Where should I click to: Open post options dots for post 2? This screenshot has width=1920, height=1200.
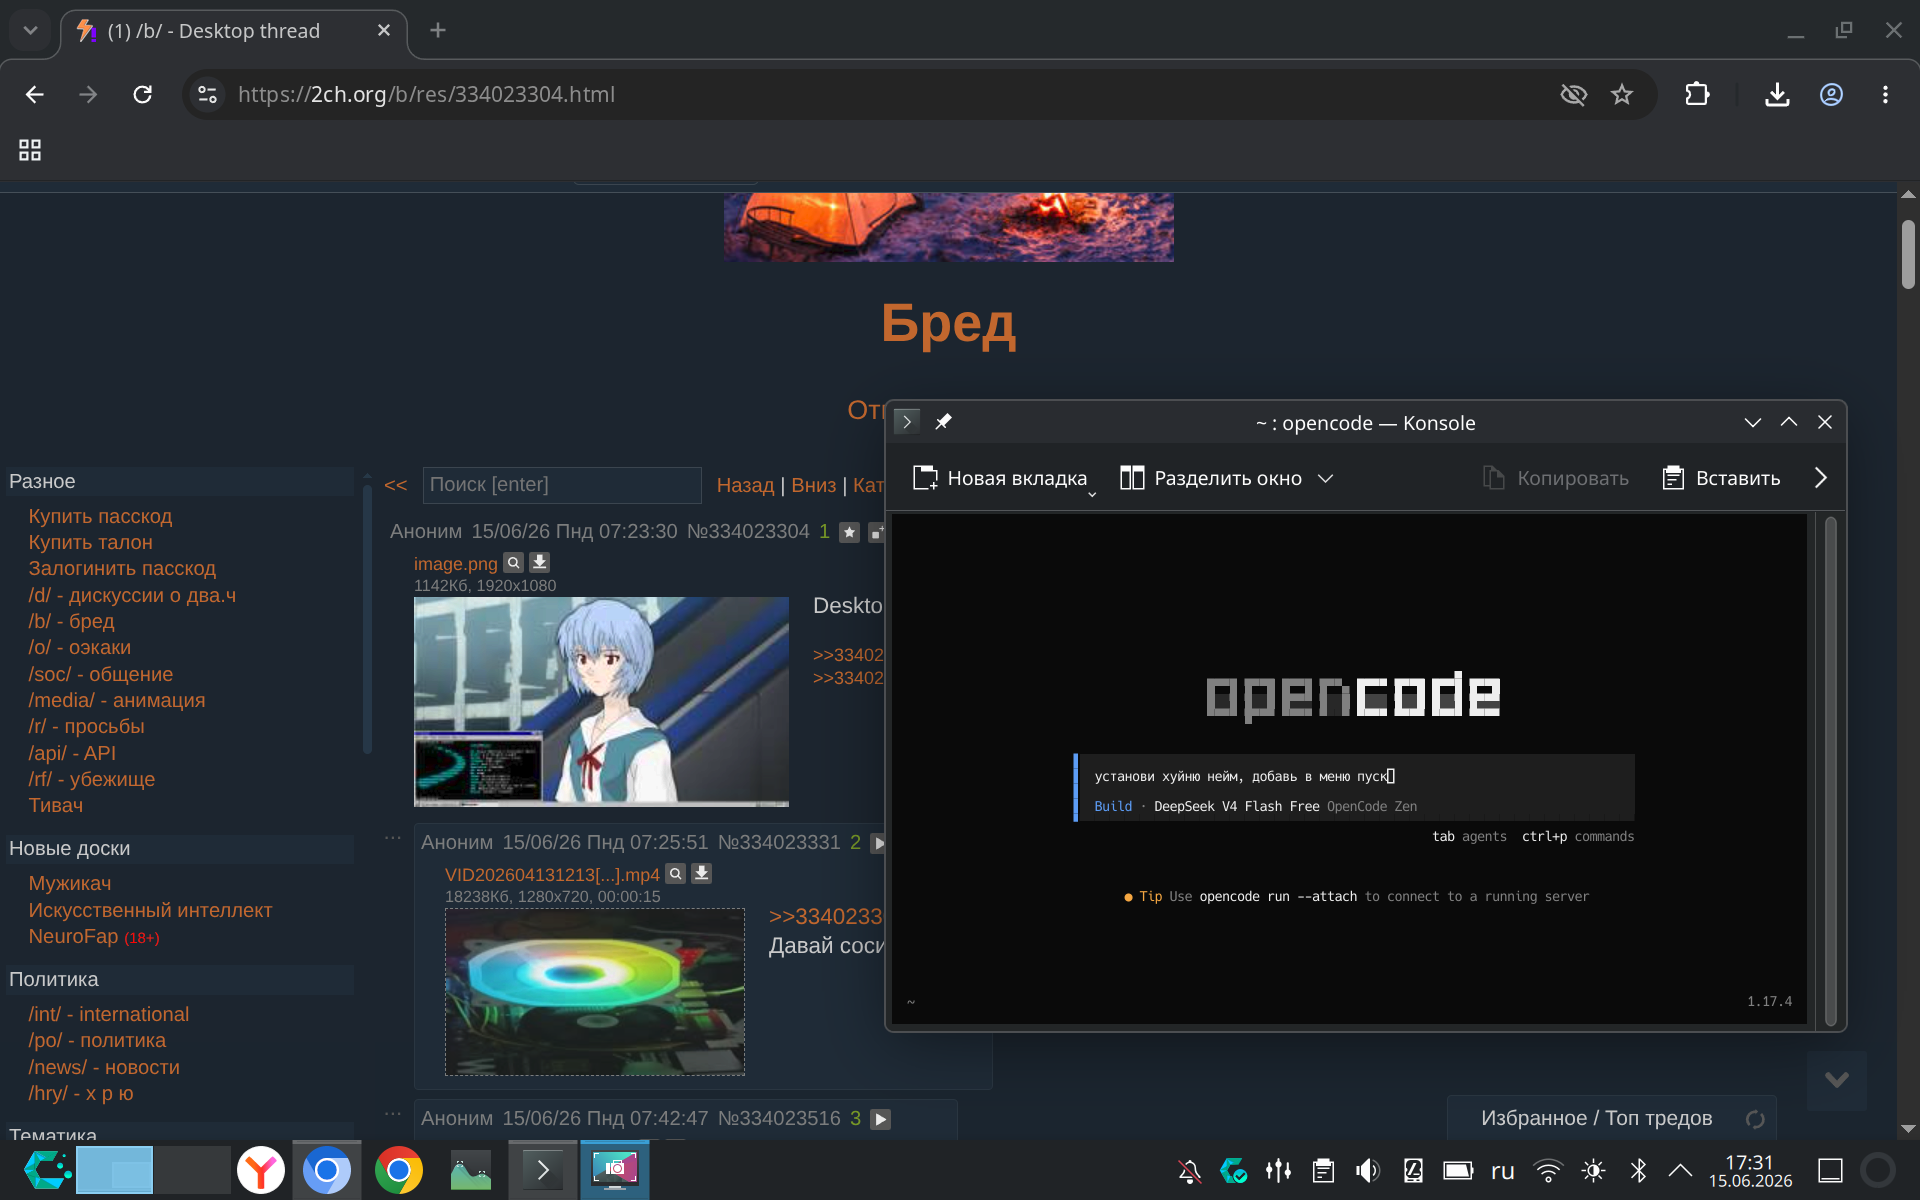[393, 838]
